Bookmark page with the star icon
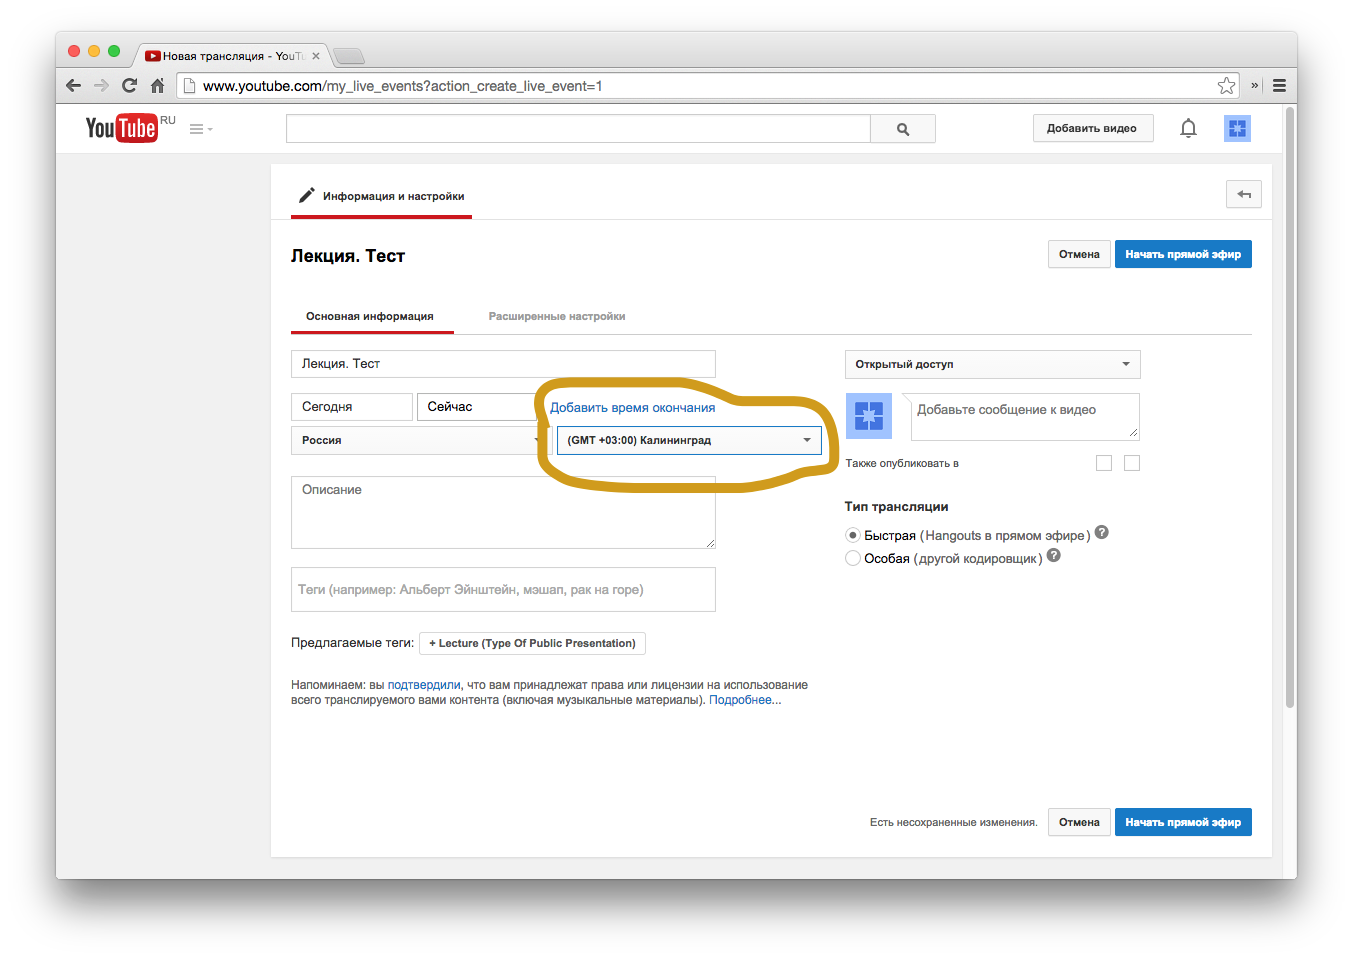1353x959 pixels. 1226,86
